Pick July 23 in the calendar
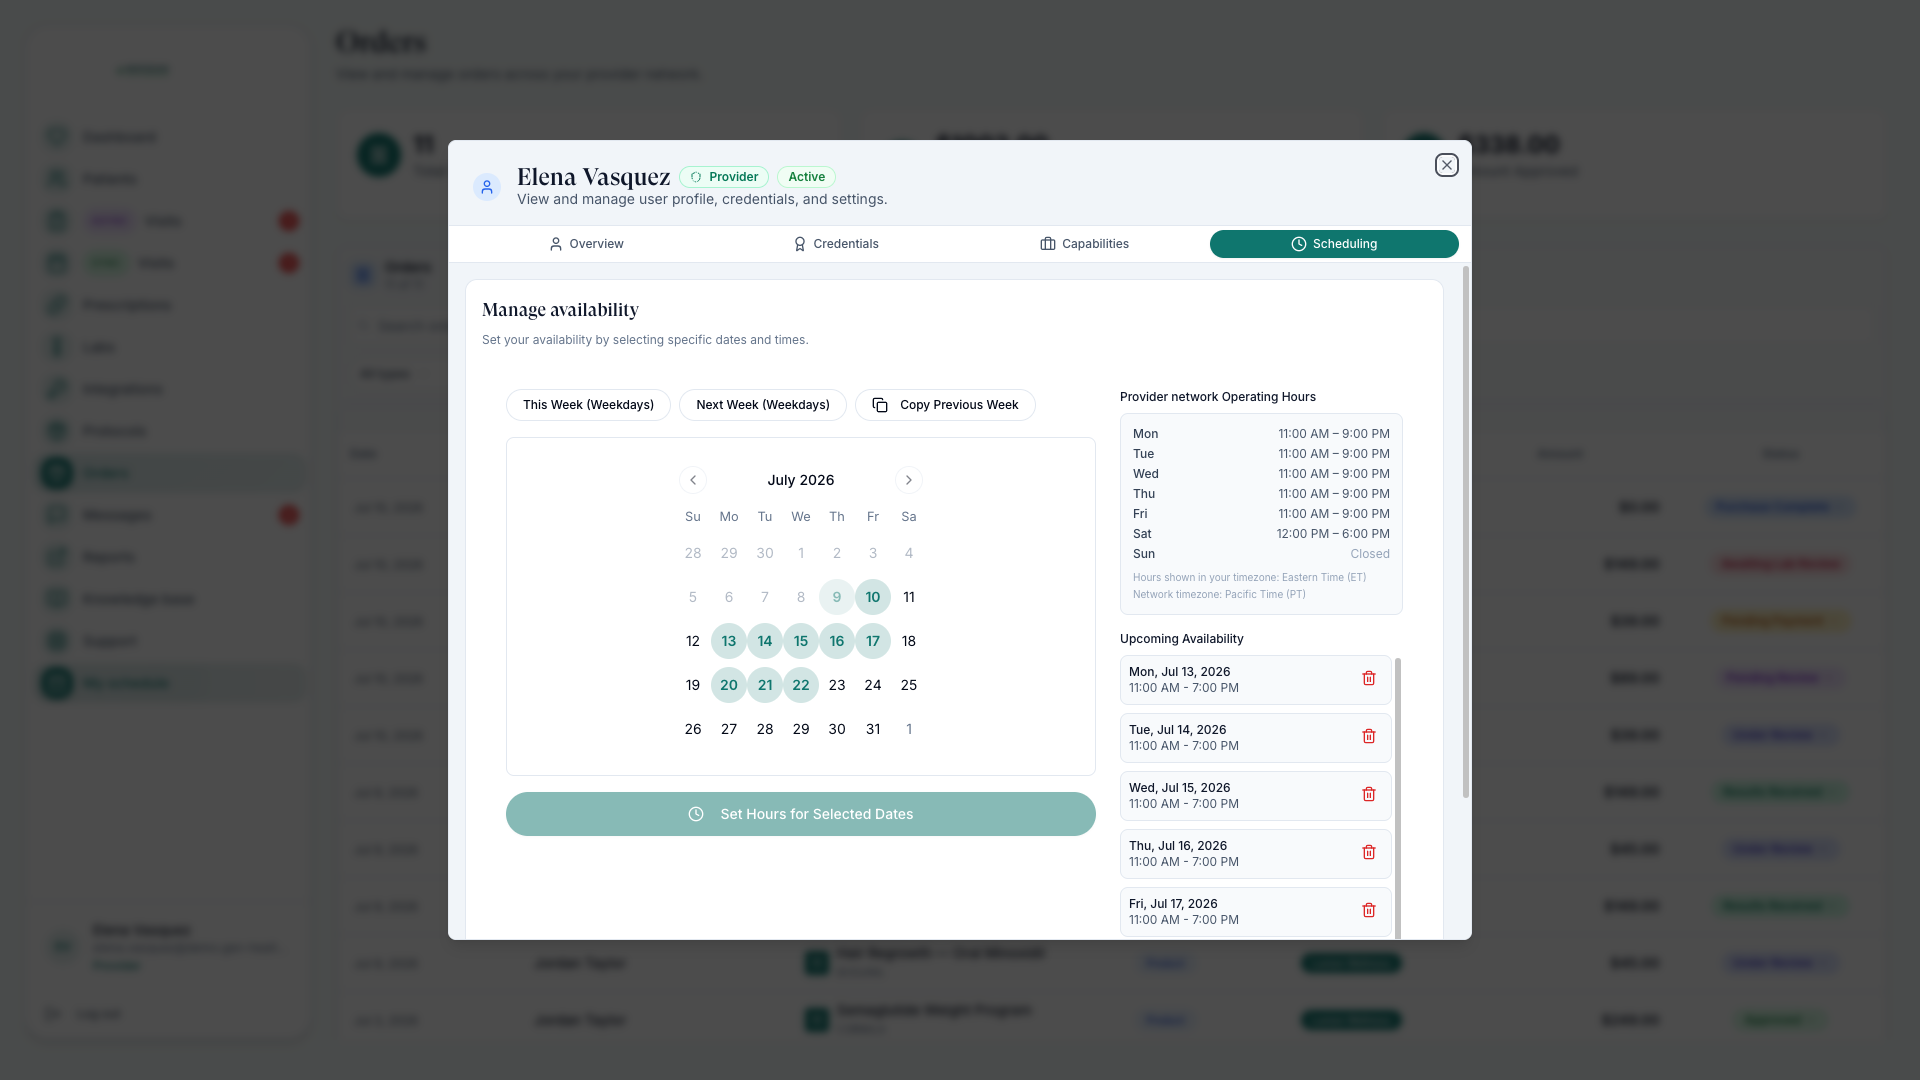Viewport: 1920px width, 1080px height. (837, 685)
